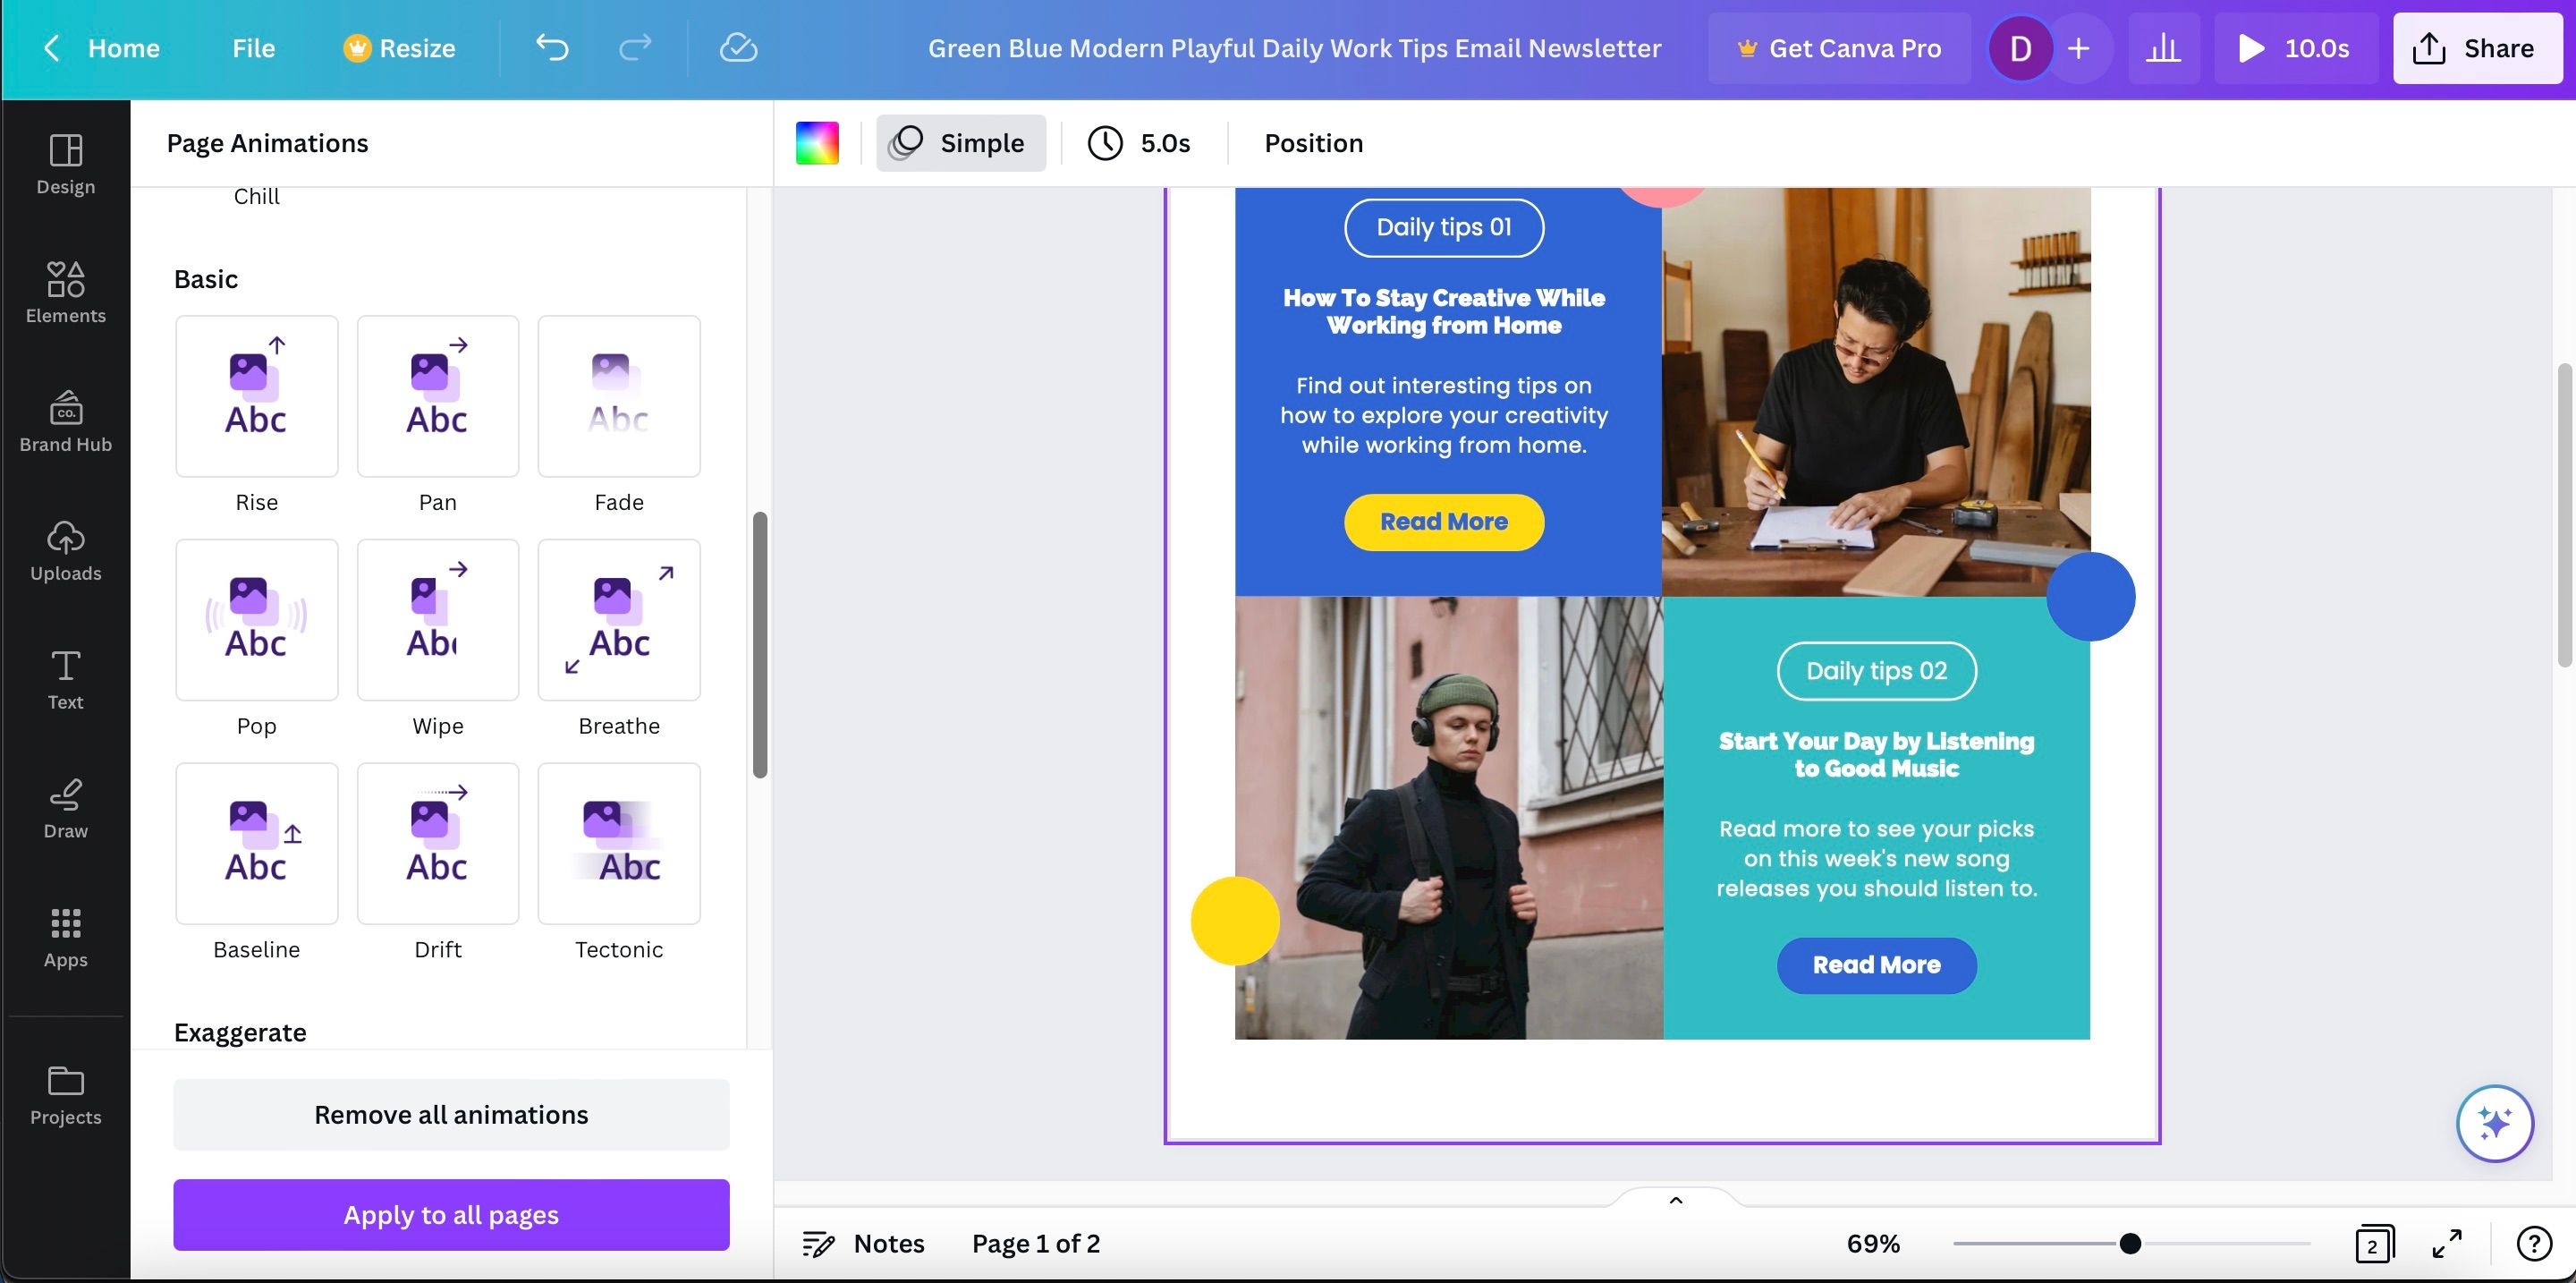Toggle fullscreen presentation view
The width and height of the screenshot is (2576, 1283).
click(2446, 1243)
